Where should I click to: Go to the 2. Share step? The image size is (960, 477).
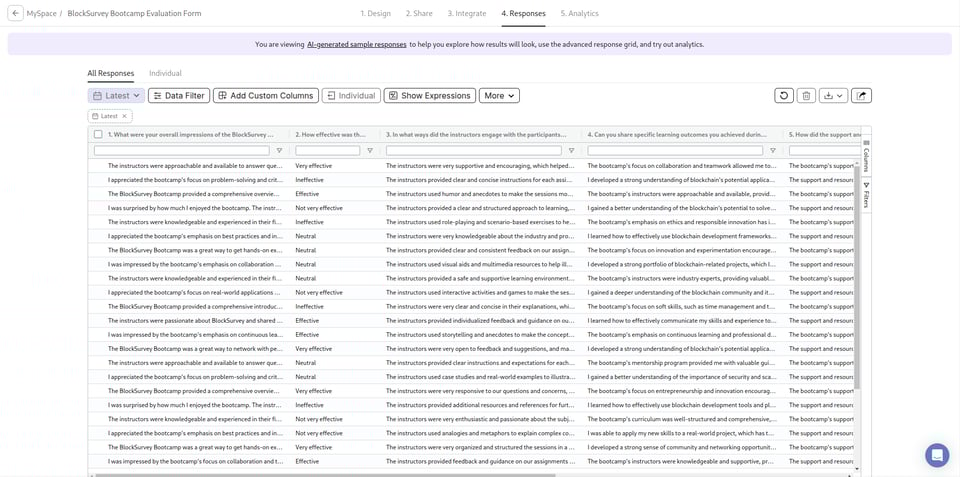click(x=419, y=13)
